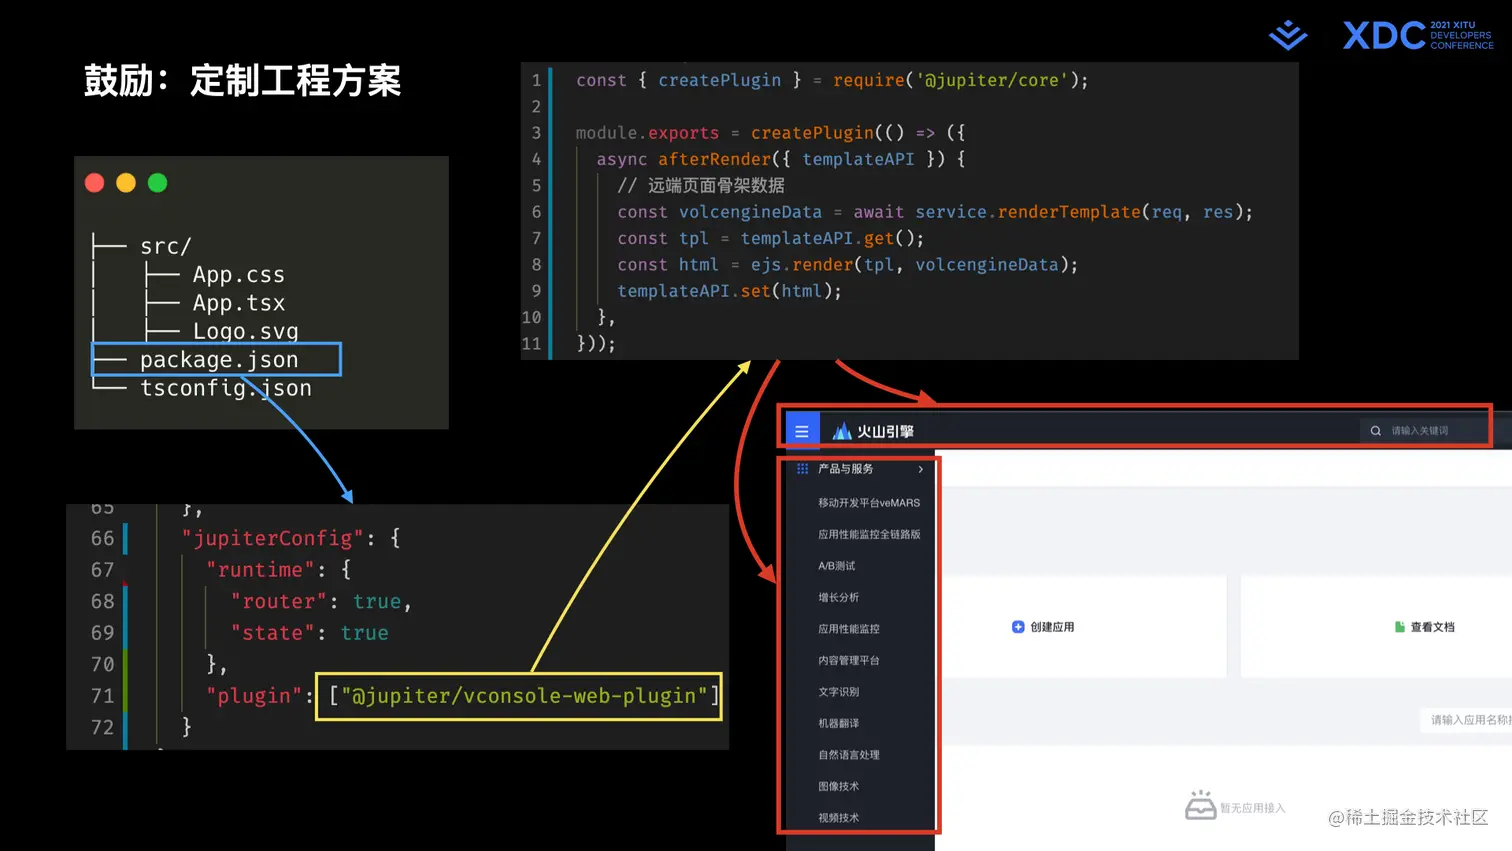Click require('@jupiter/core') on code line 1
This screenshot has width=1512, height=851.
pos(955,80)
